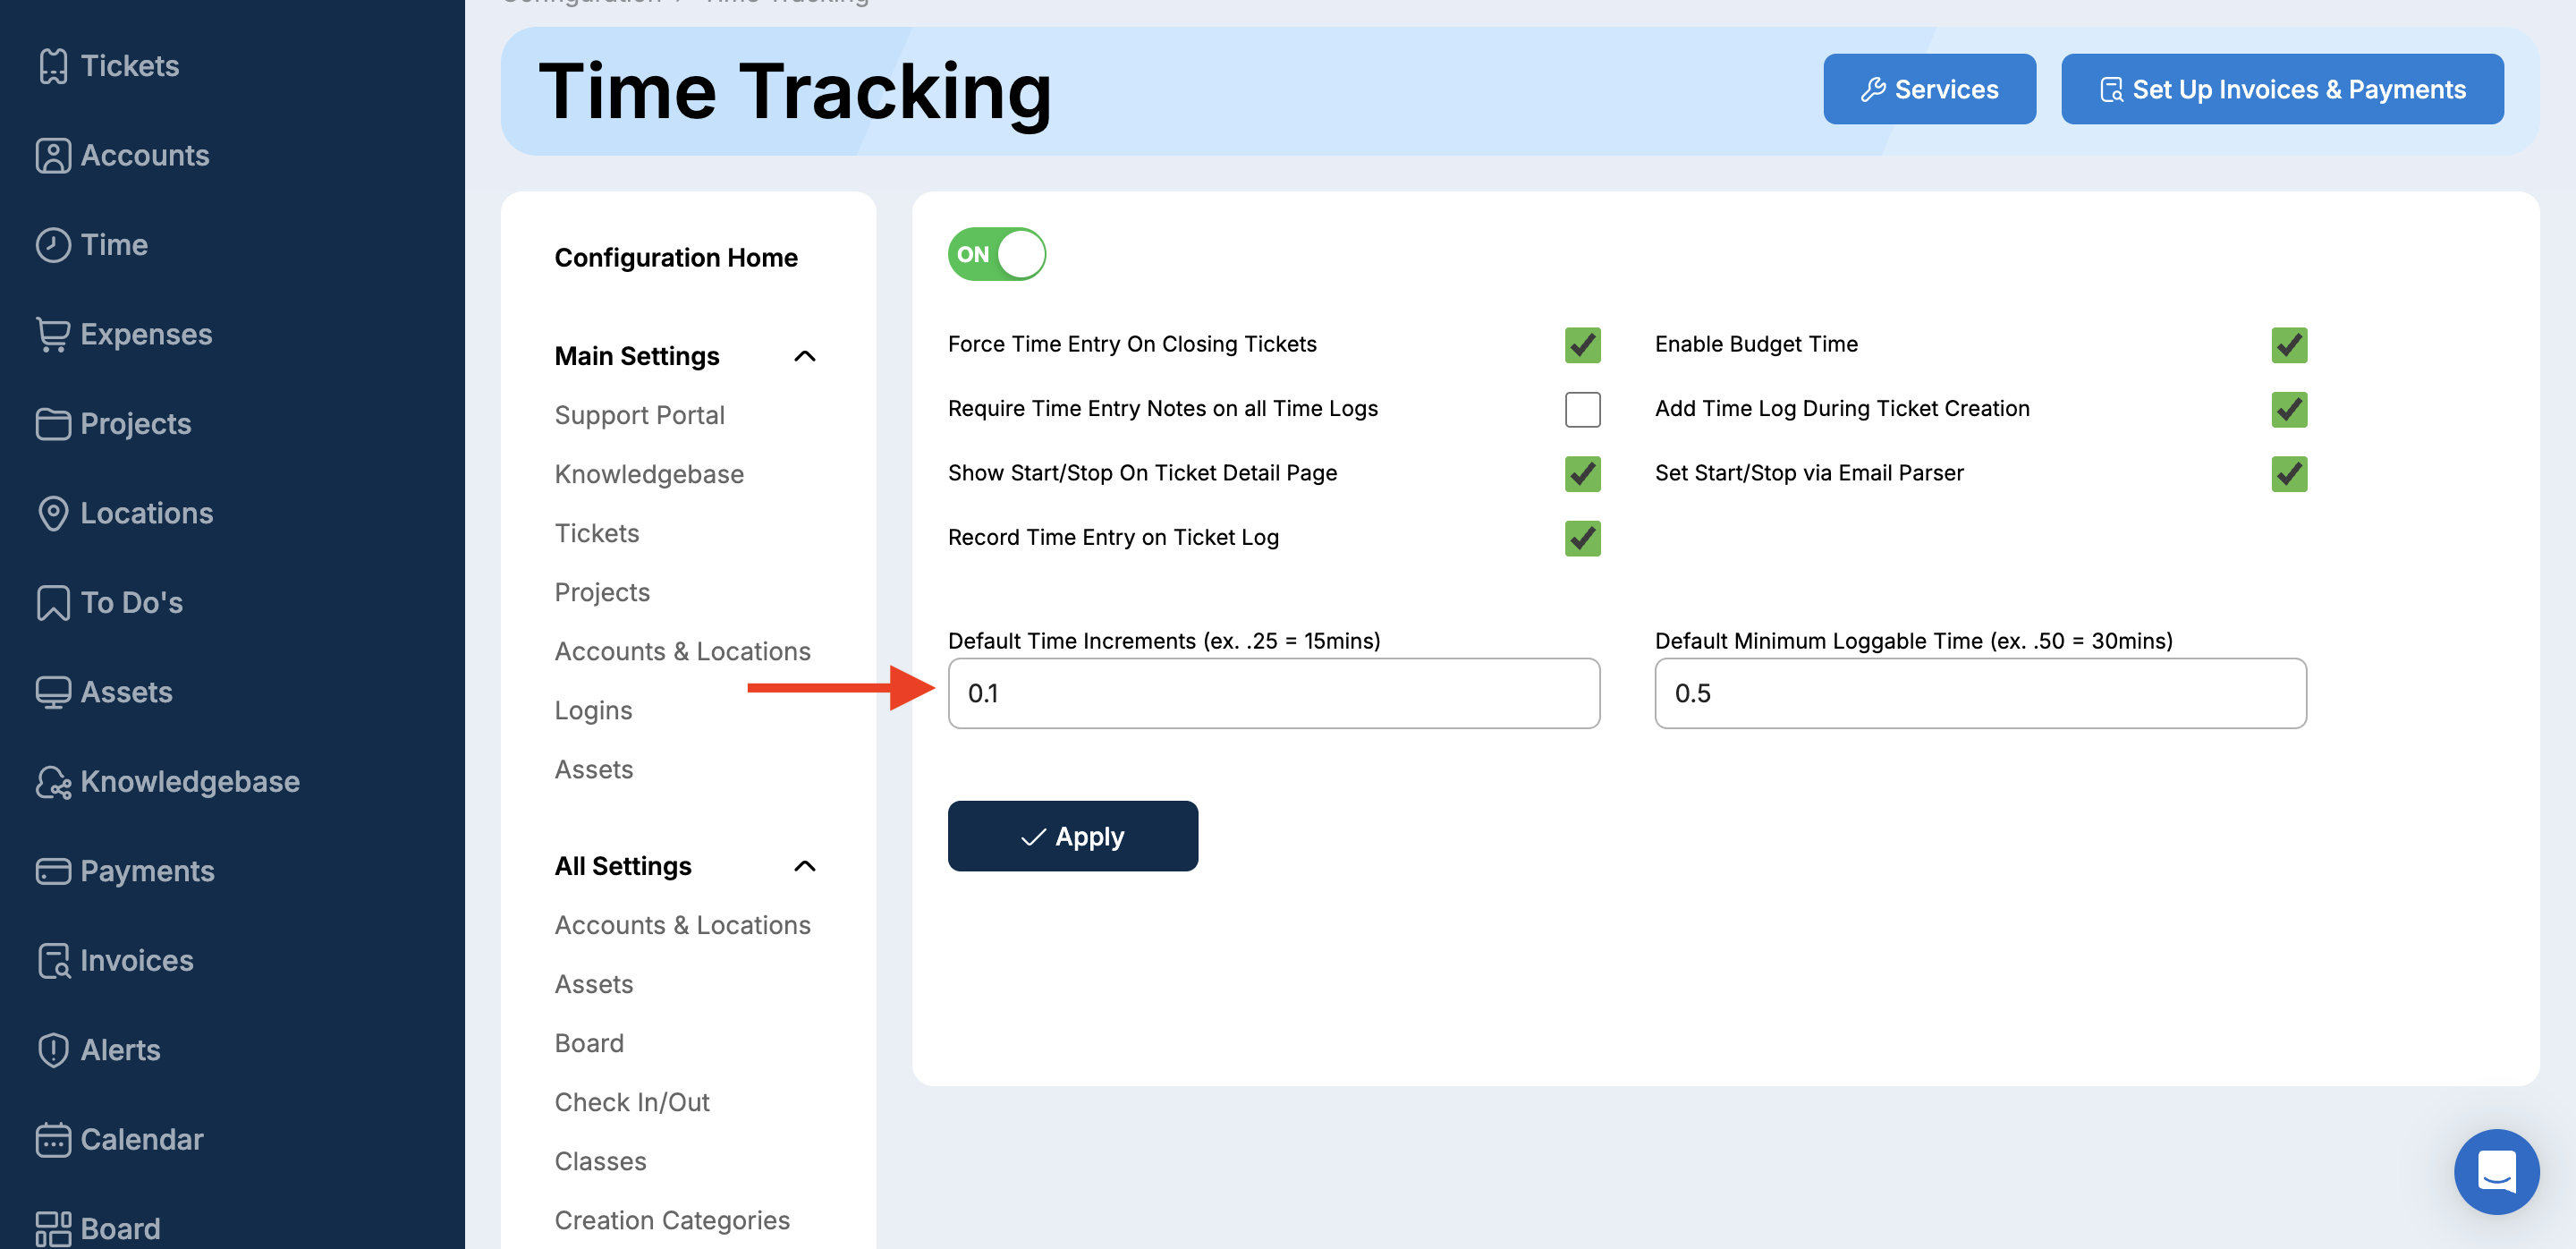Enable Require Time Entry Notes checkbox
The width and height of the screenshot is (2576, 1249).
click(x=1582, y=409)
